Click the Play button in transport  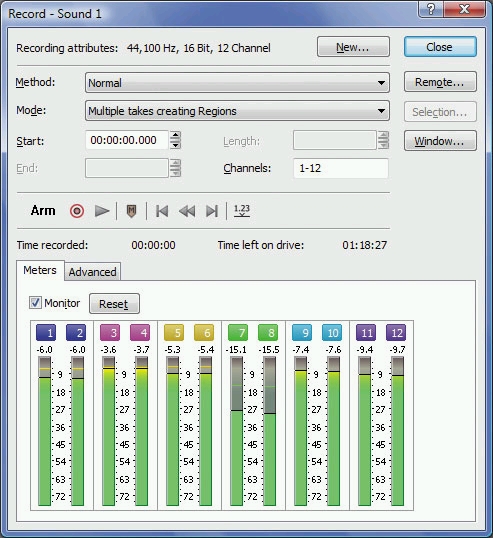(102, 211)
